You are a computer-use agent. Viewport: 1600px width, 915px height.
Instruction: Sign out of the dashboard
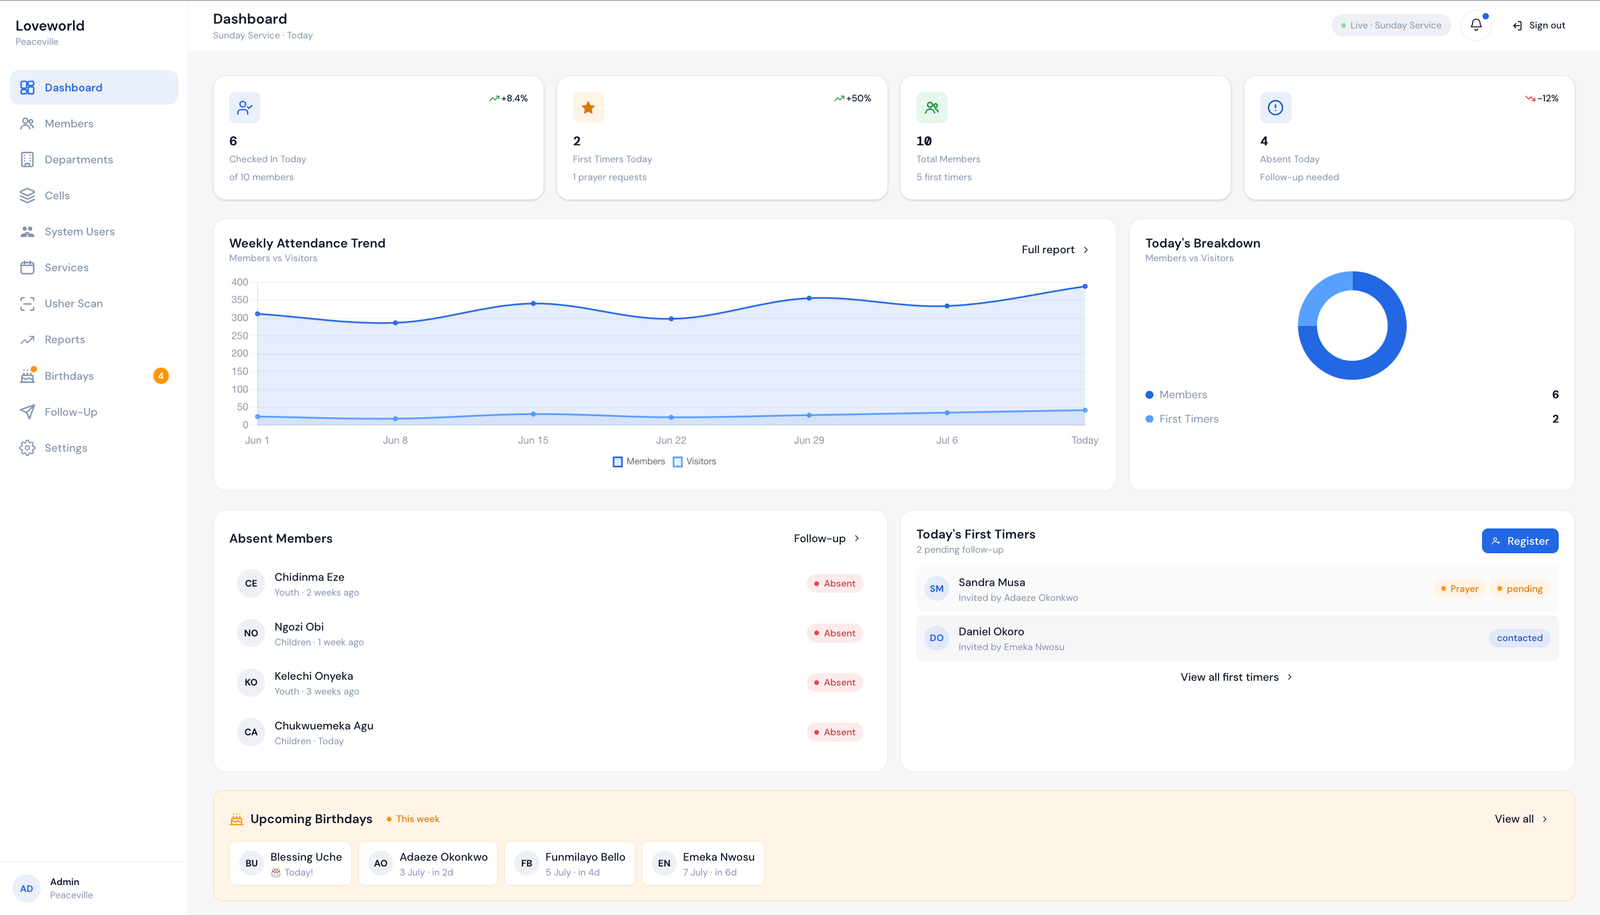click(x=1539, y=25)
